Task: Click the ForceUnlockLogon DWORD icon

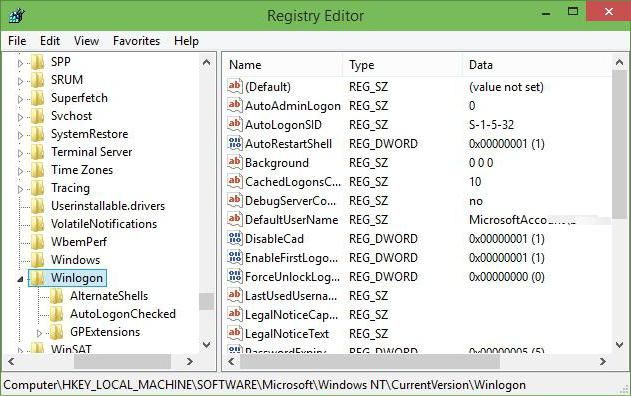Action: click(x=235, y=276)
